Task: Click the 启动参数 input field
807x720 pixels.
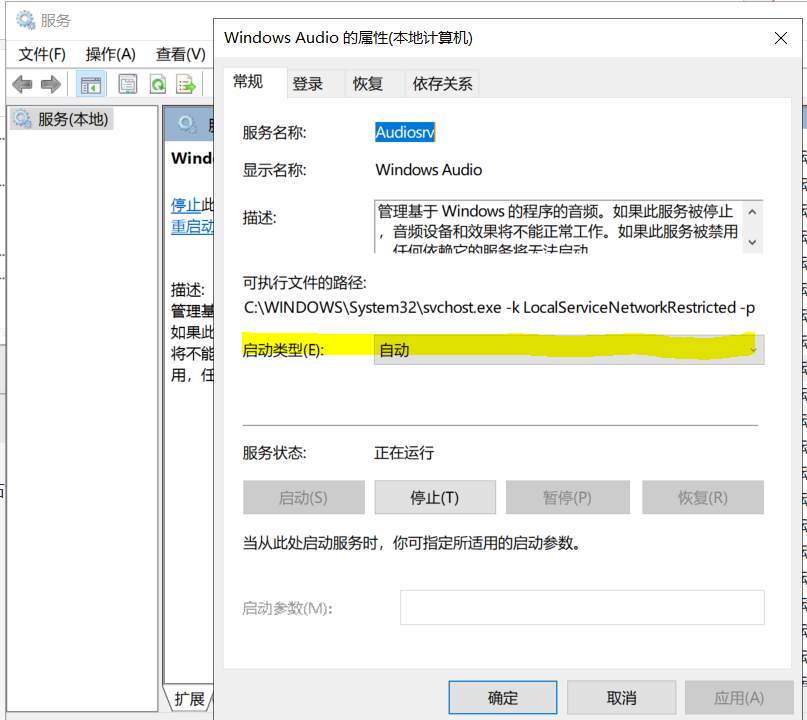Action: 582,607
